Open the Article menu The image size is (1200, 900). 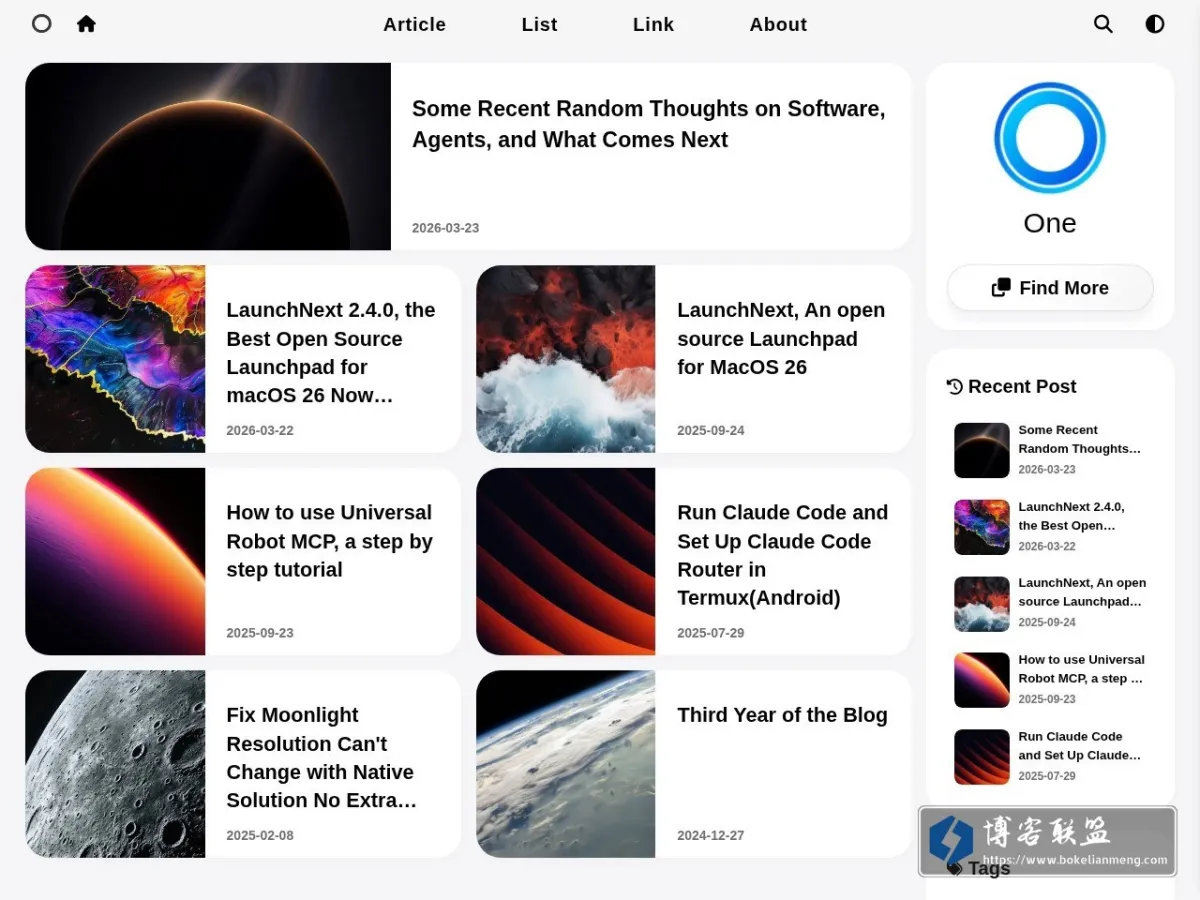click(x=415, y=25)
